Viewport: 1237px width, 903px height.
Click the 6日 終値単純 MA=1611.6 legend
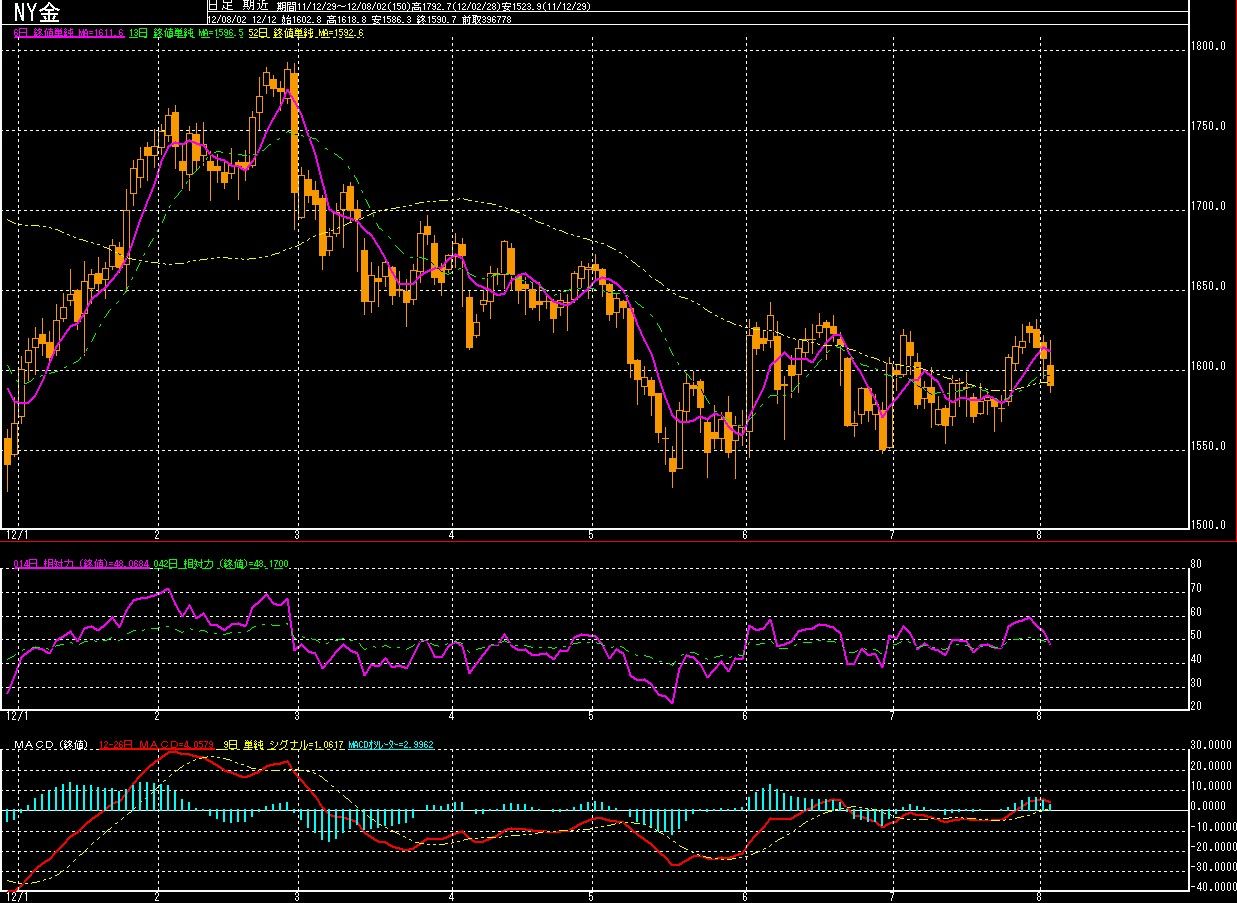pos(69,32)
